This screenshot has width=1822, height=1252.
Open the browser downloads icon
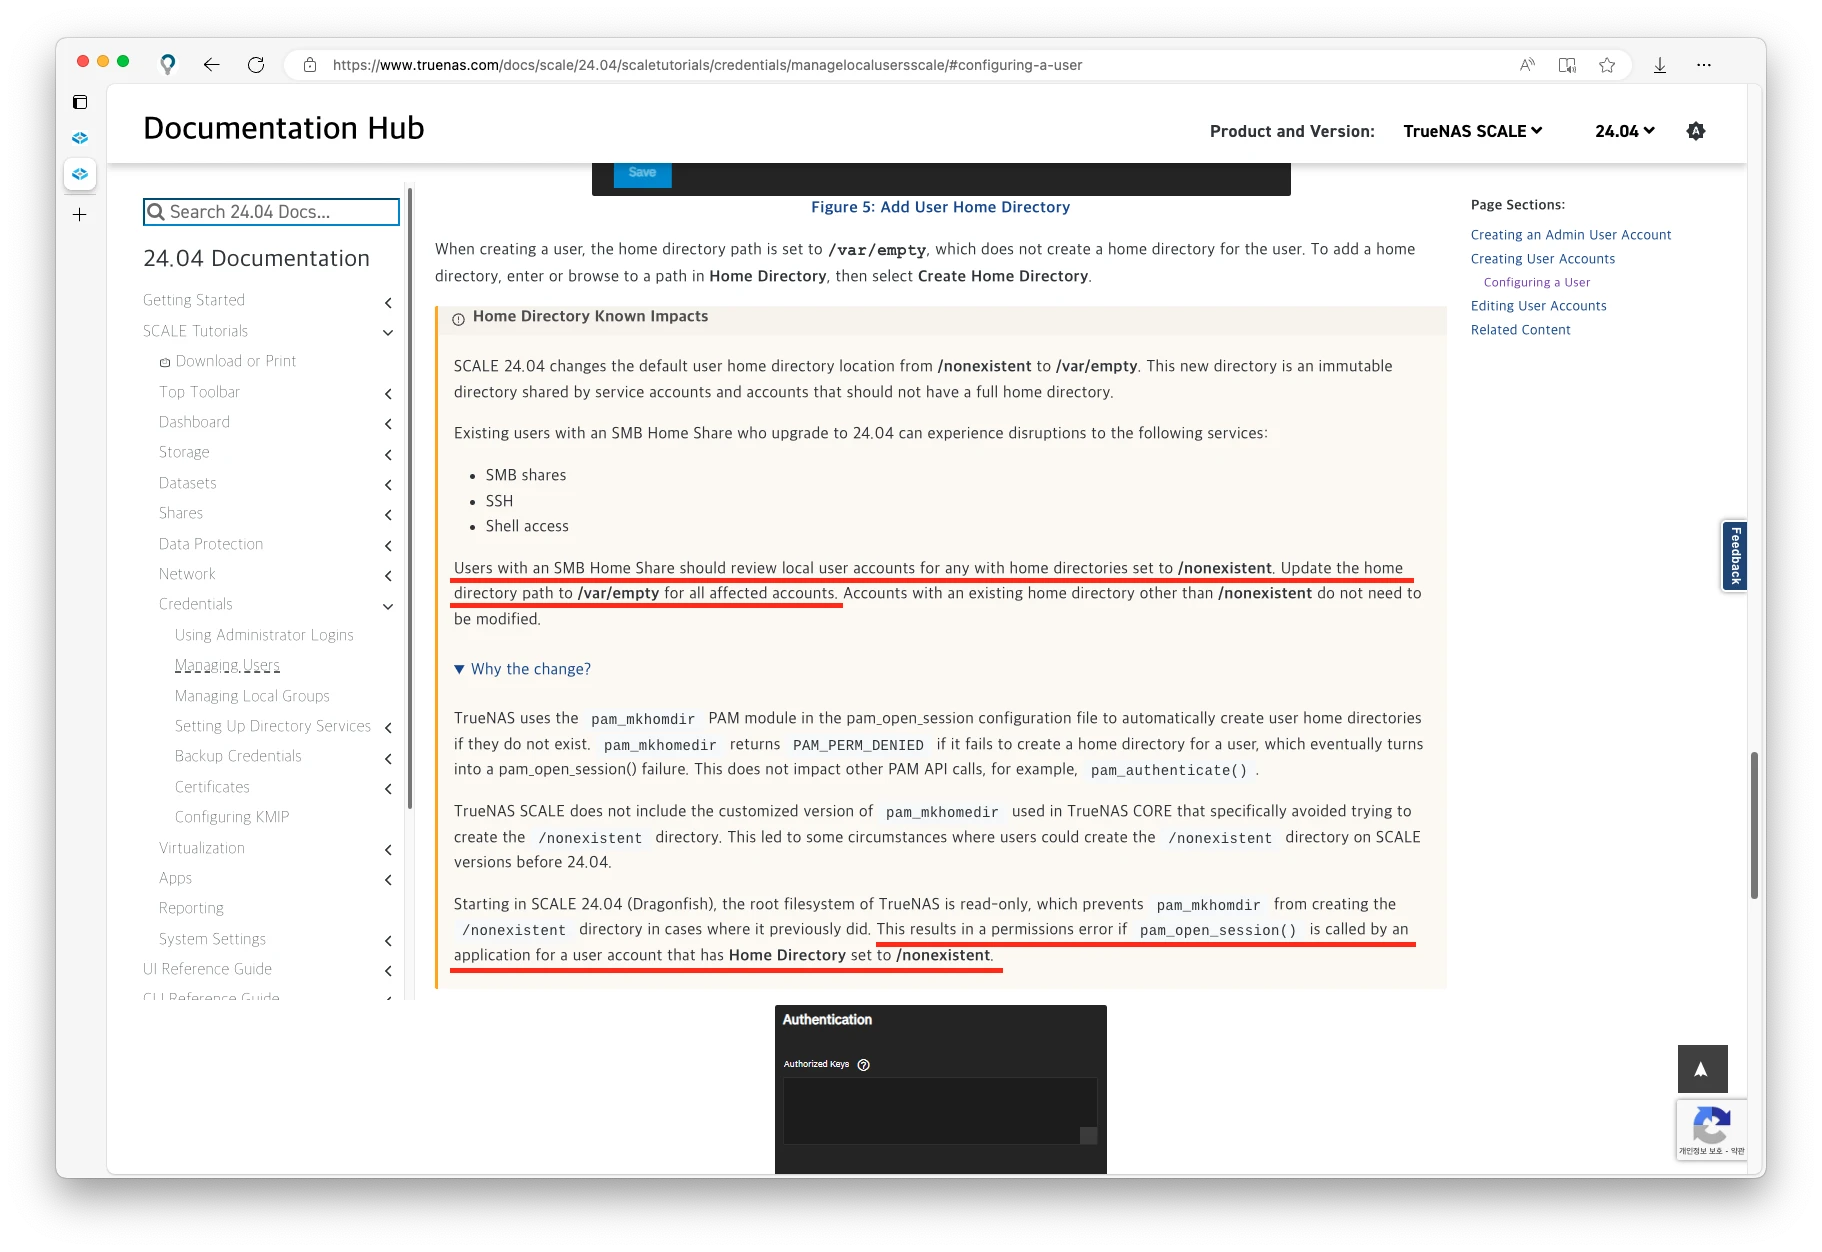[x=1660, y=65]
